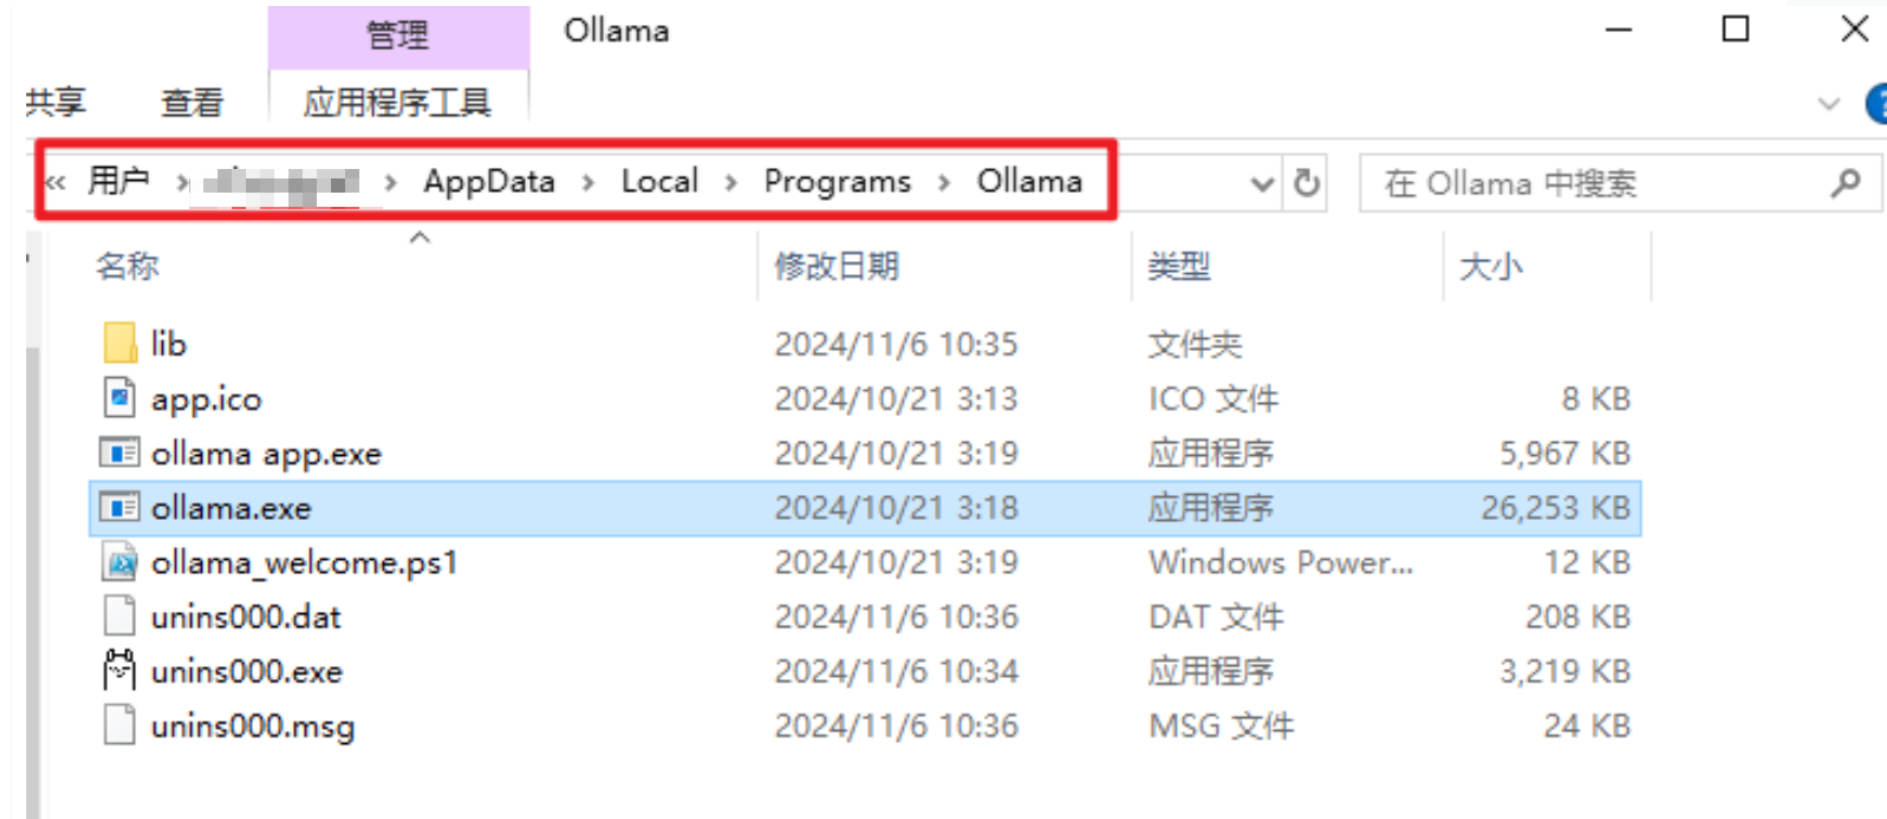Select the file name unins000.exe
The image size is (1887, 819).
246,671
